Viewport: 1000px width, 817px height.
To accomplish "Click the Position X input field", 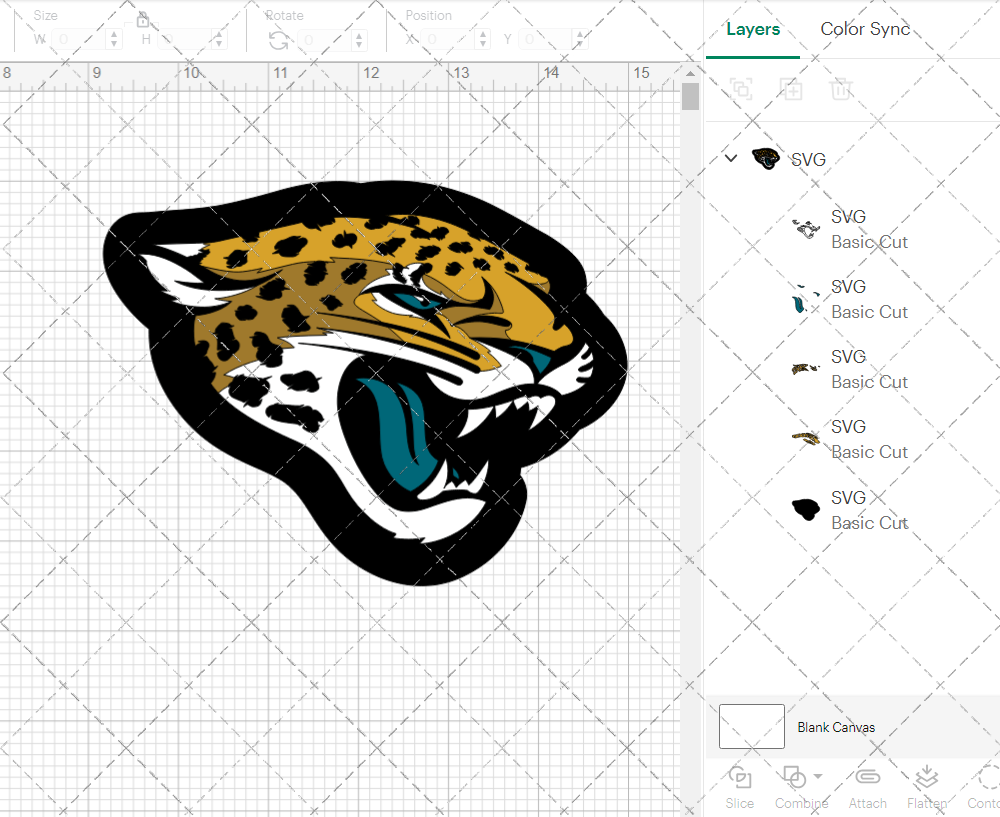I will 449,40.
